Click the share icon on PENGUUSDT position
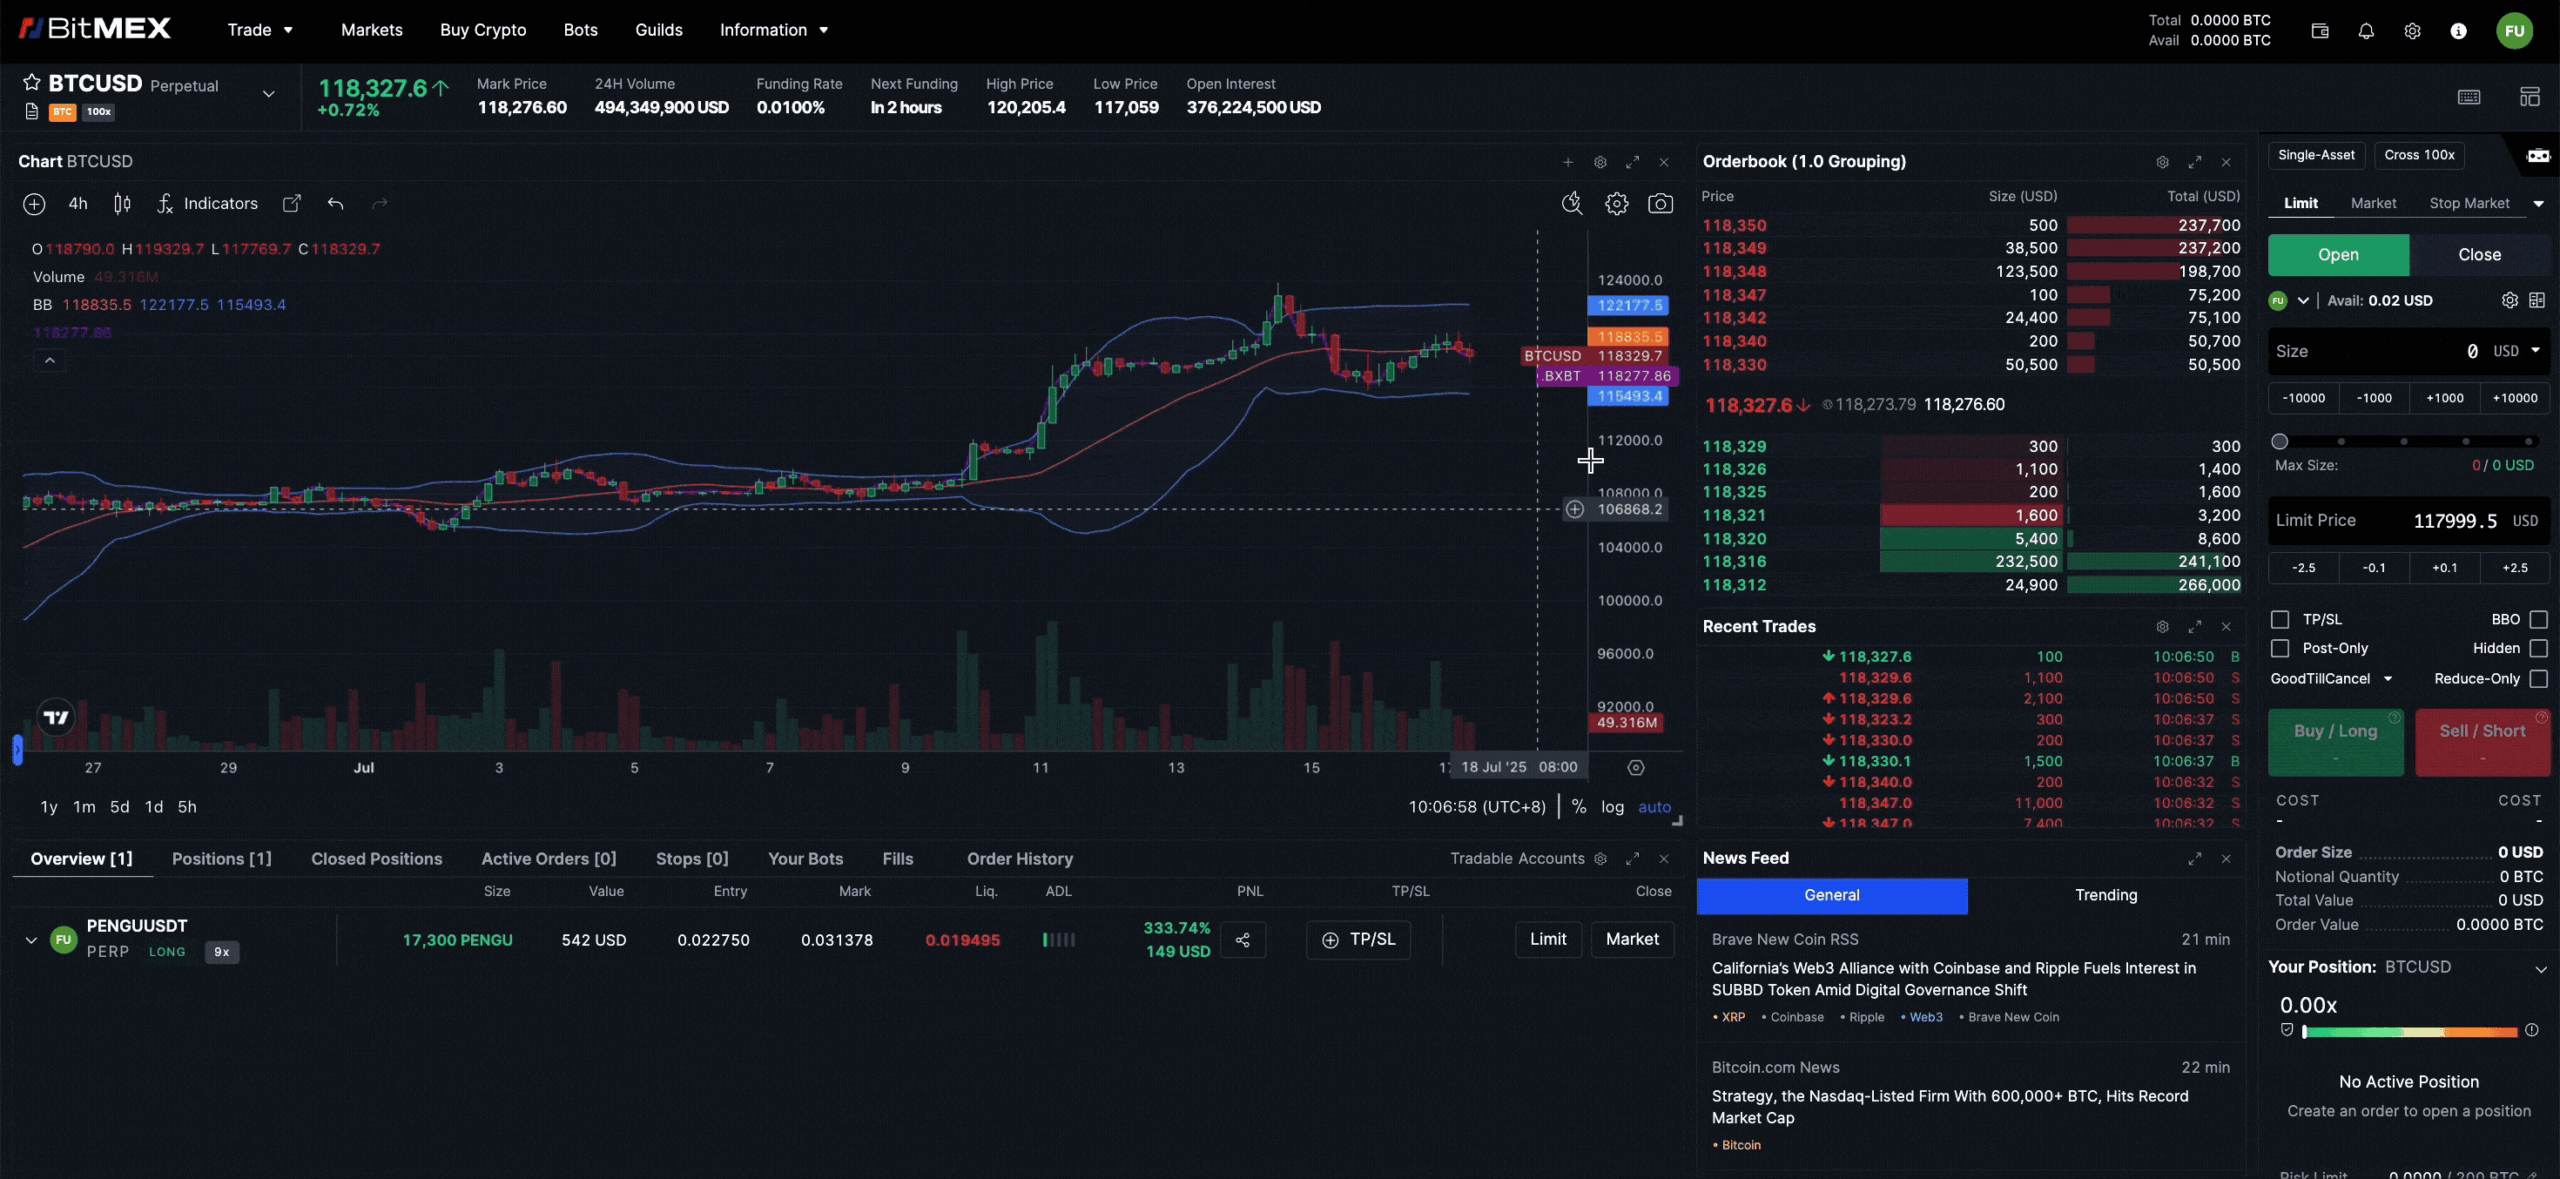 pos(1242,940)
